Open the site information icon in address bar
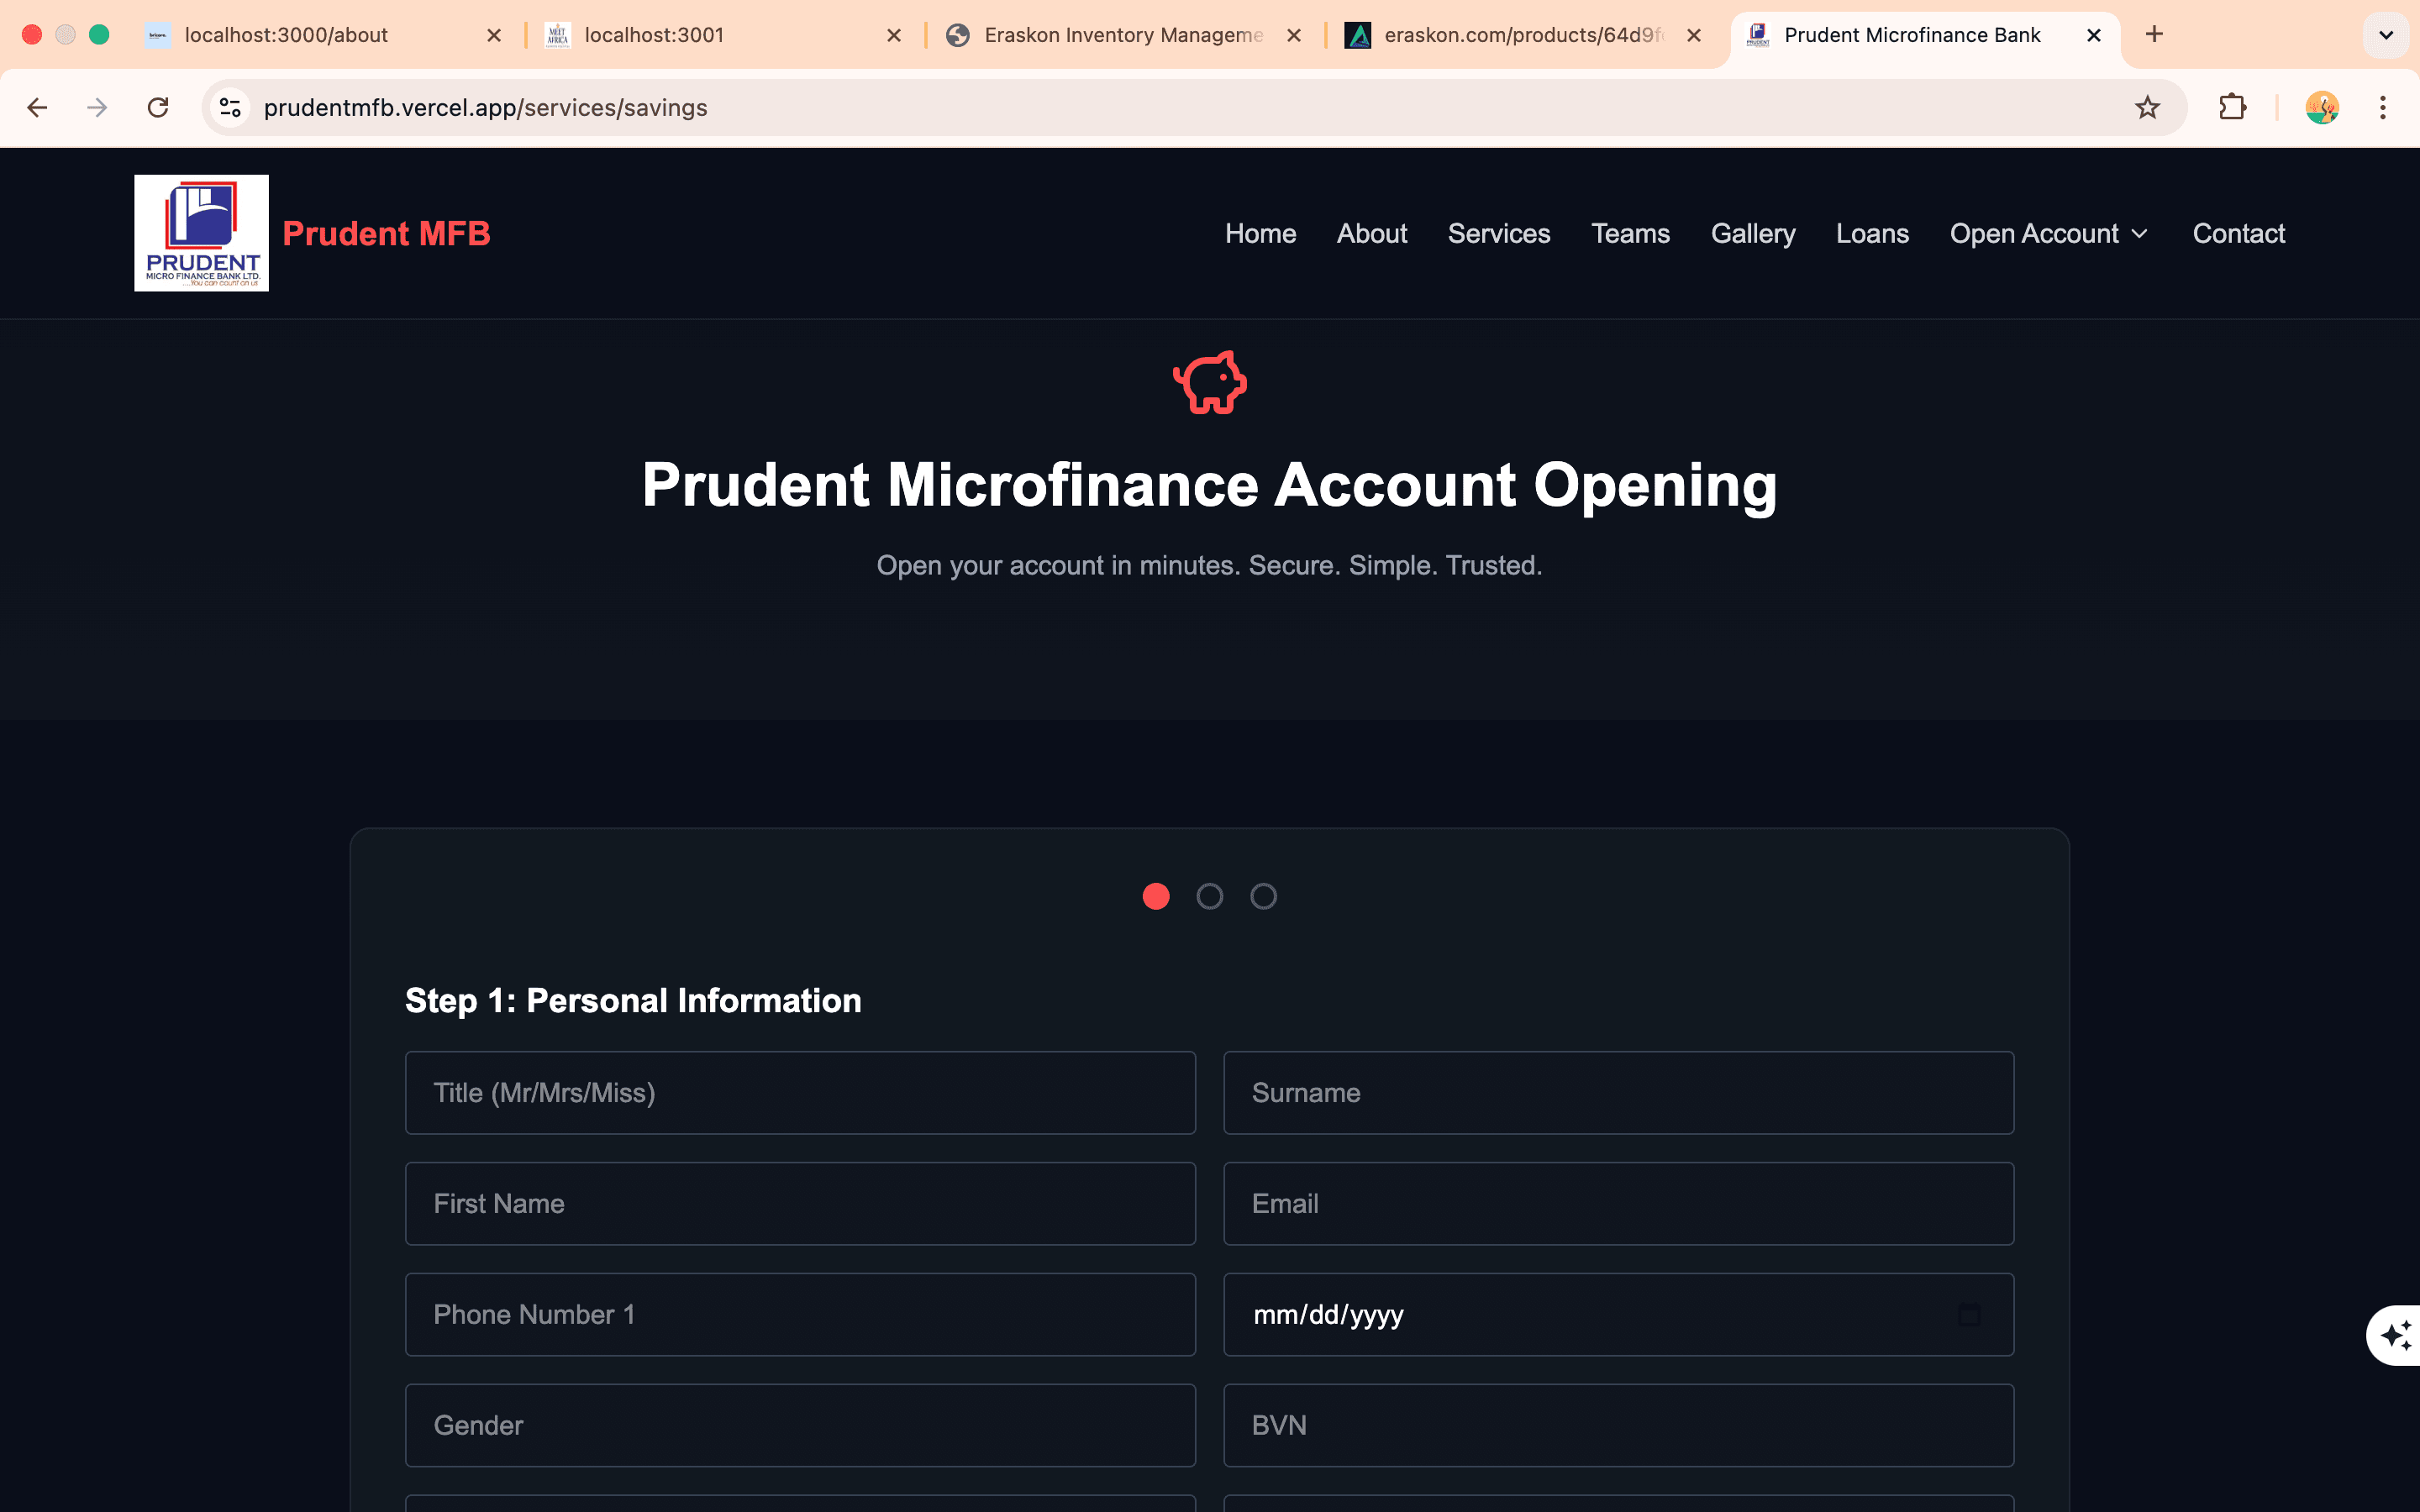The width and height of the screenshot is (2420, 1512). [230, 108]
